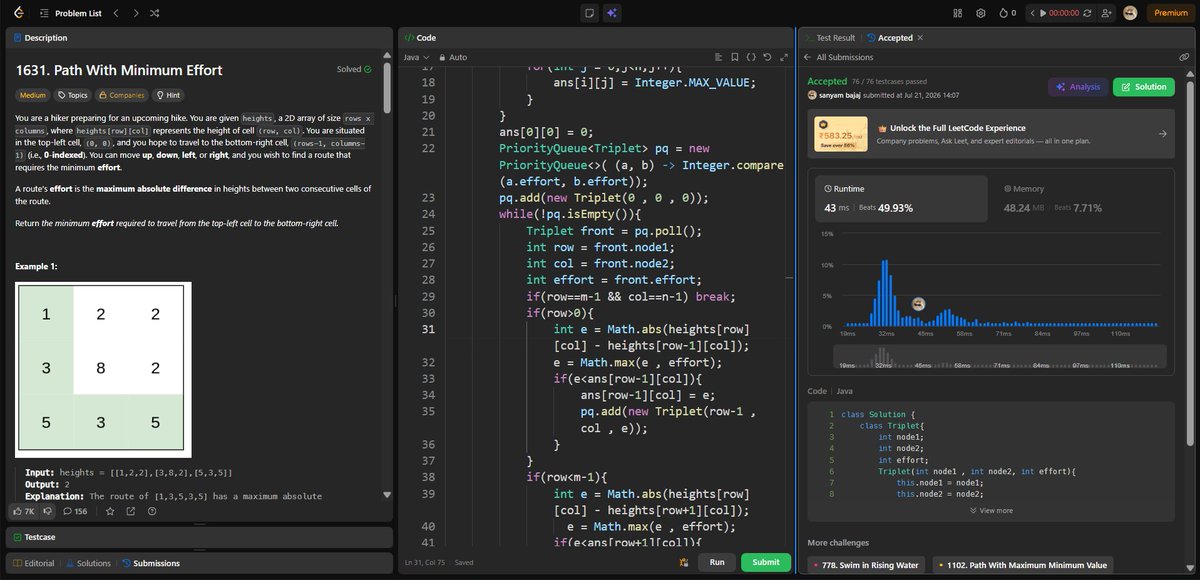Open the Topics tag
The width and height of the screenshot is (1200, 580).
coord(73,95)
